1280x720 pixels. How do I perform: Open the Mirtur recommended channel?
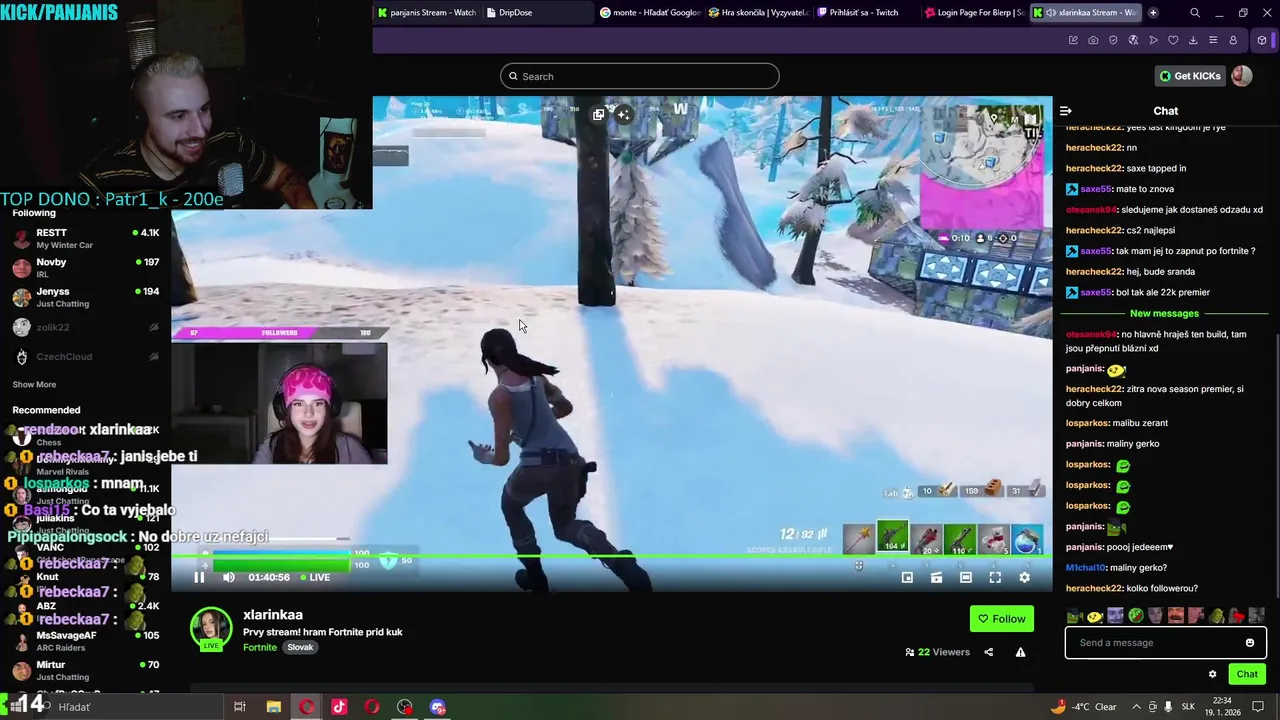[86, 670]
